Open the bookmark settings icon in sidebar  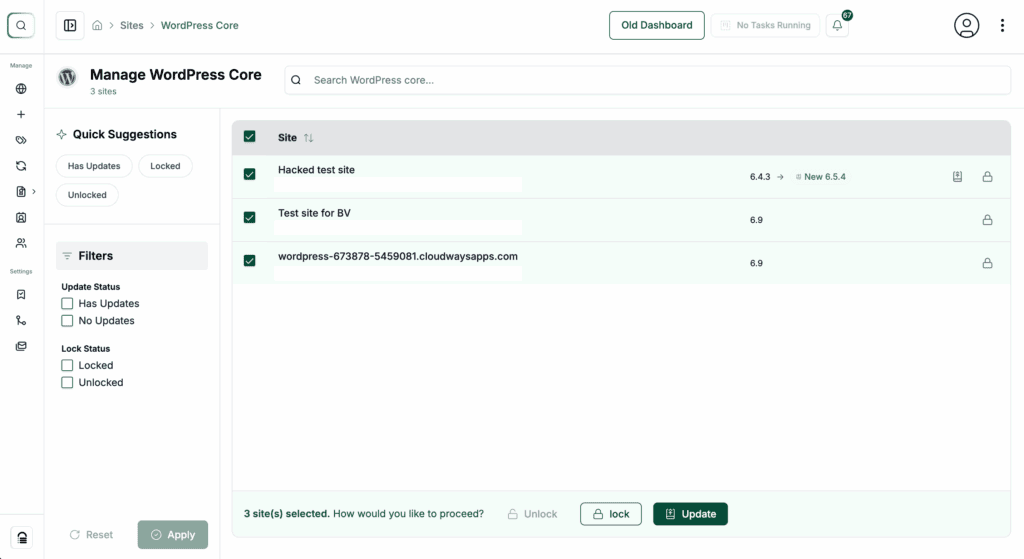(21, 295)
